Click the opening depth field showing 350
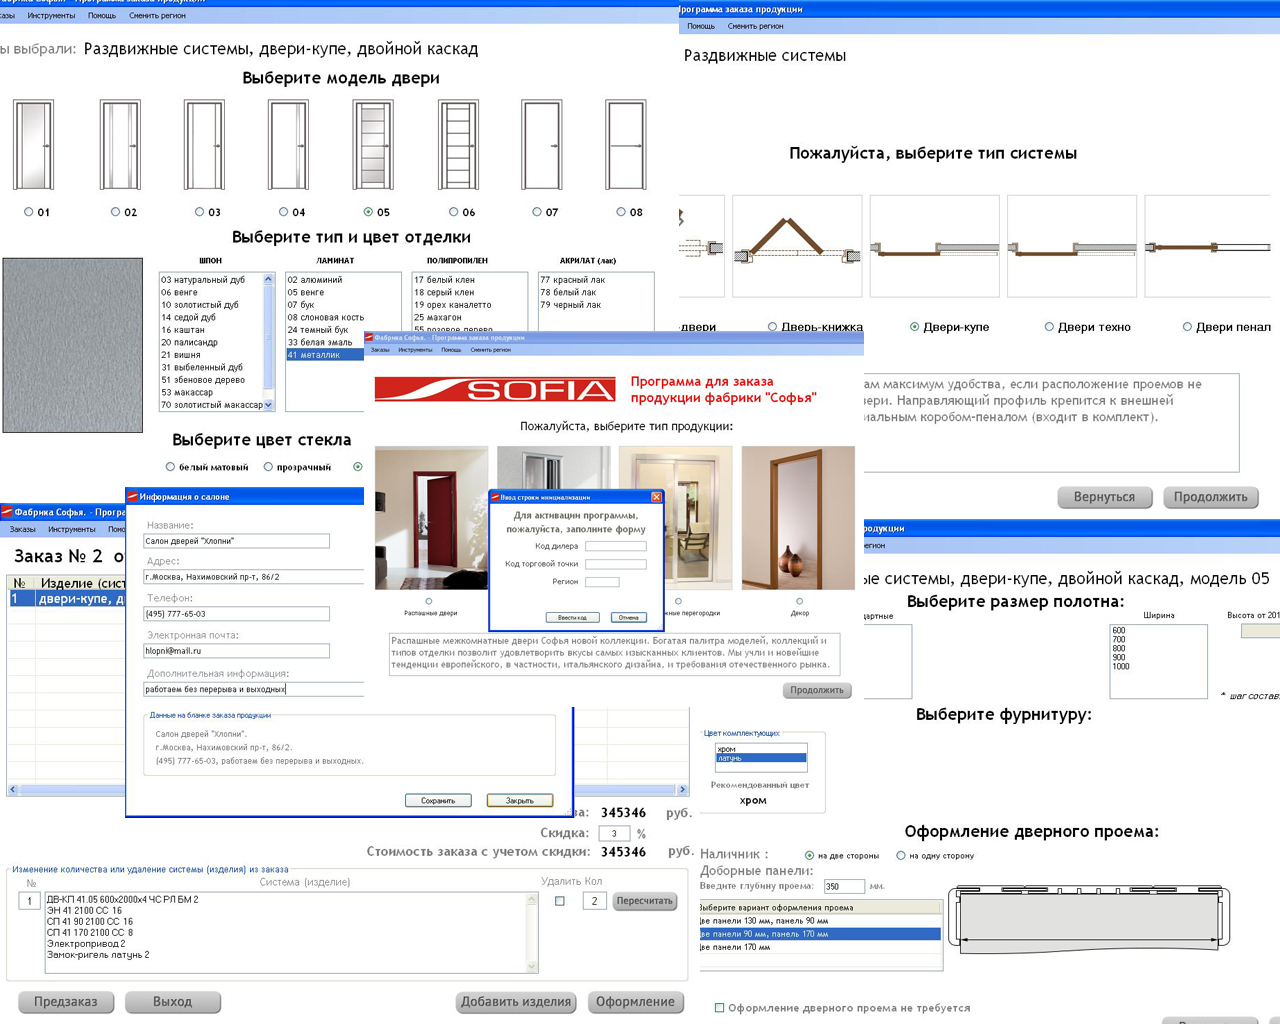The width and height of the screenshot is (1280, 1024). click(844, 886)
